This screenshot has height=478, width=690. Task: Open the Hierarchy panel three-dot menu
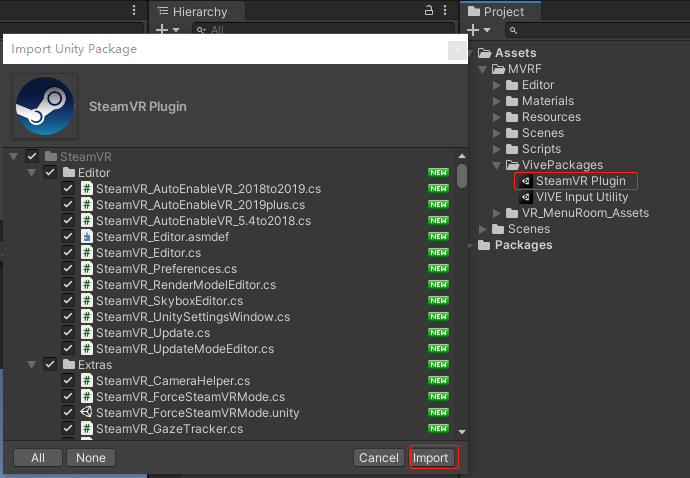445,10
